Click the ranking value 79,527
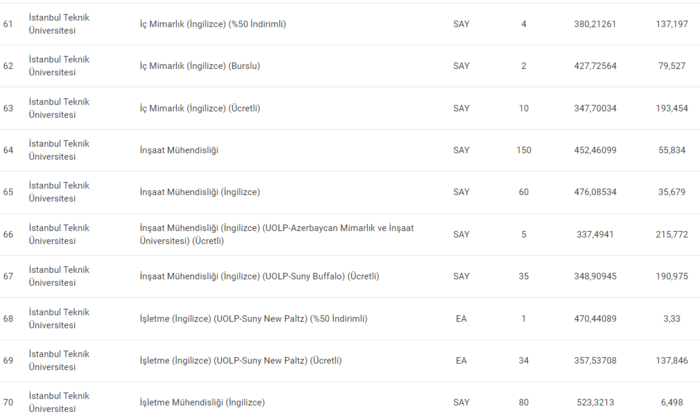This screenshot has height=419, width=700. click(671, 66)
